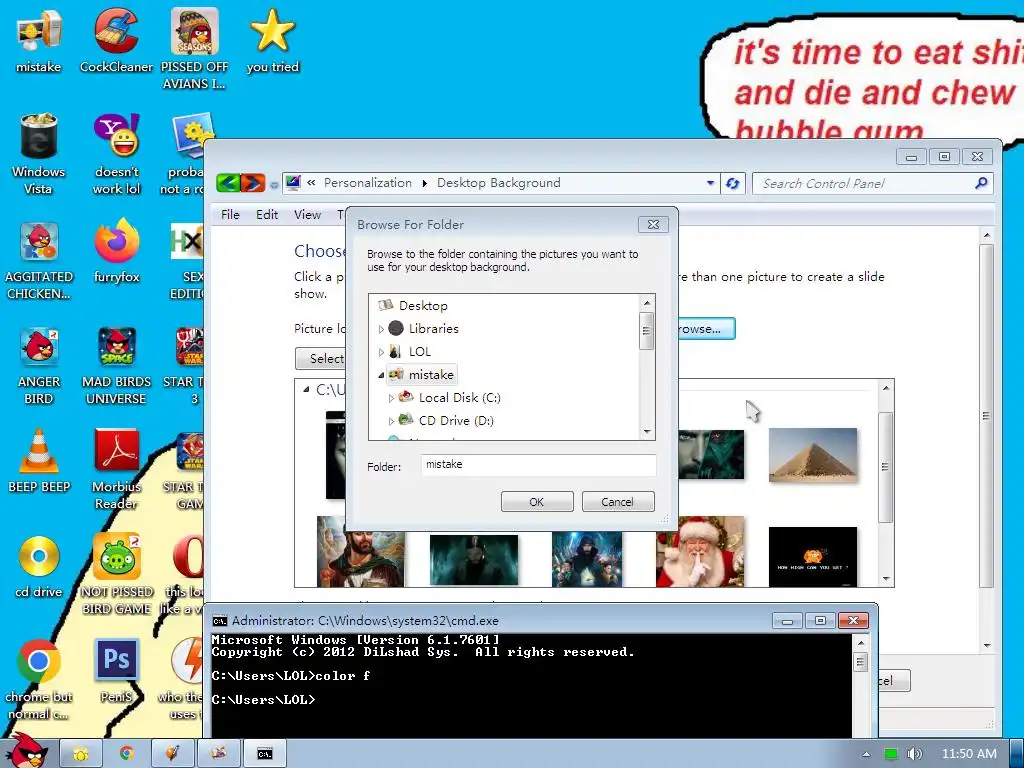Click the cmd window scrollbar thumb
1024x768 pixels.
[860, 662]
